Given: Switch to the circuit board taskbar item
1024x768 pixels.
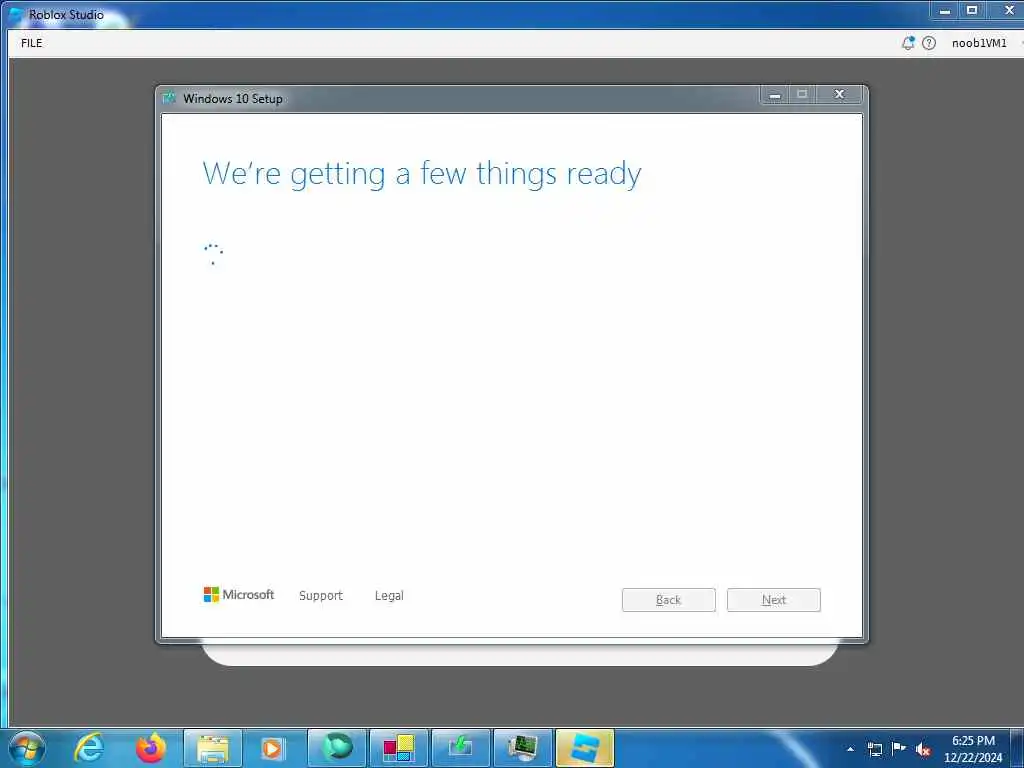Looking at the screenshot, I should click(x=522, y=748).
